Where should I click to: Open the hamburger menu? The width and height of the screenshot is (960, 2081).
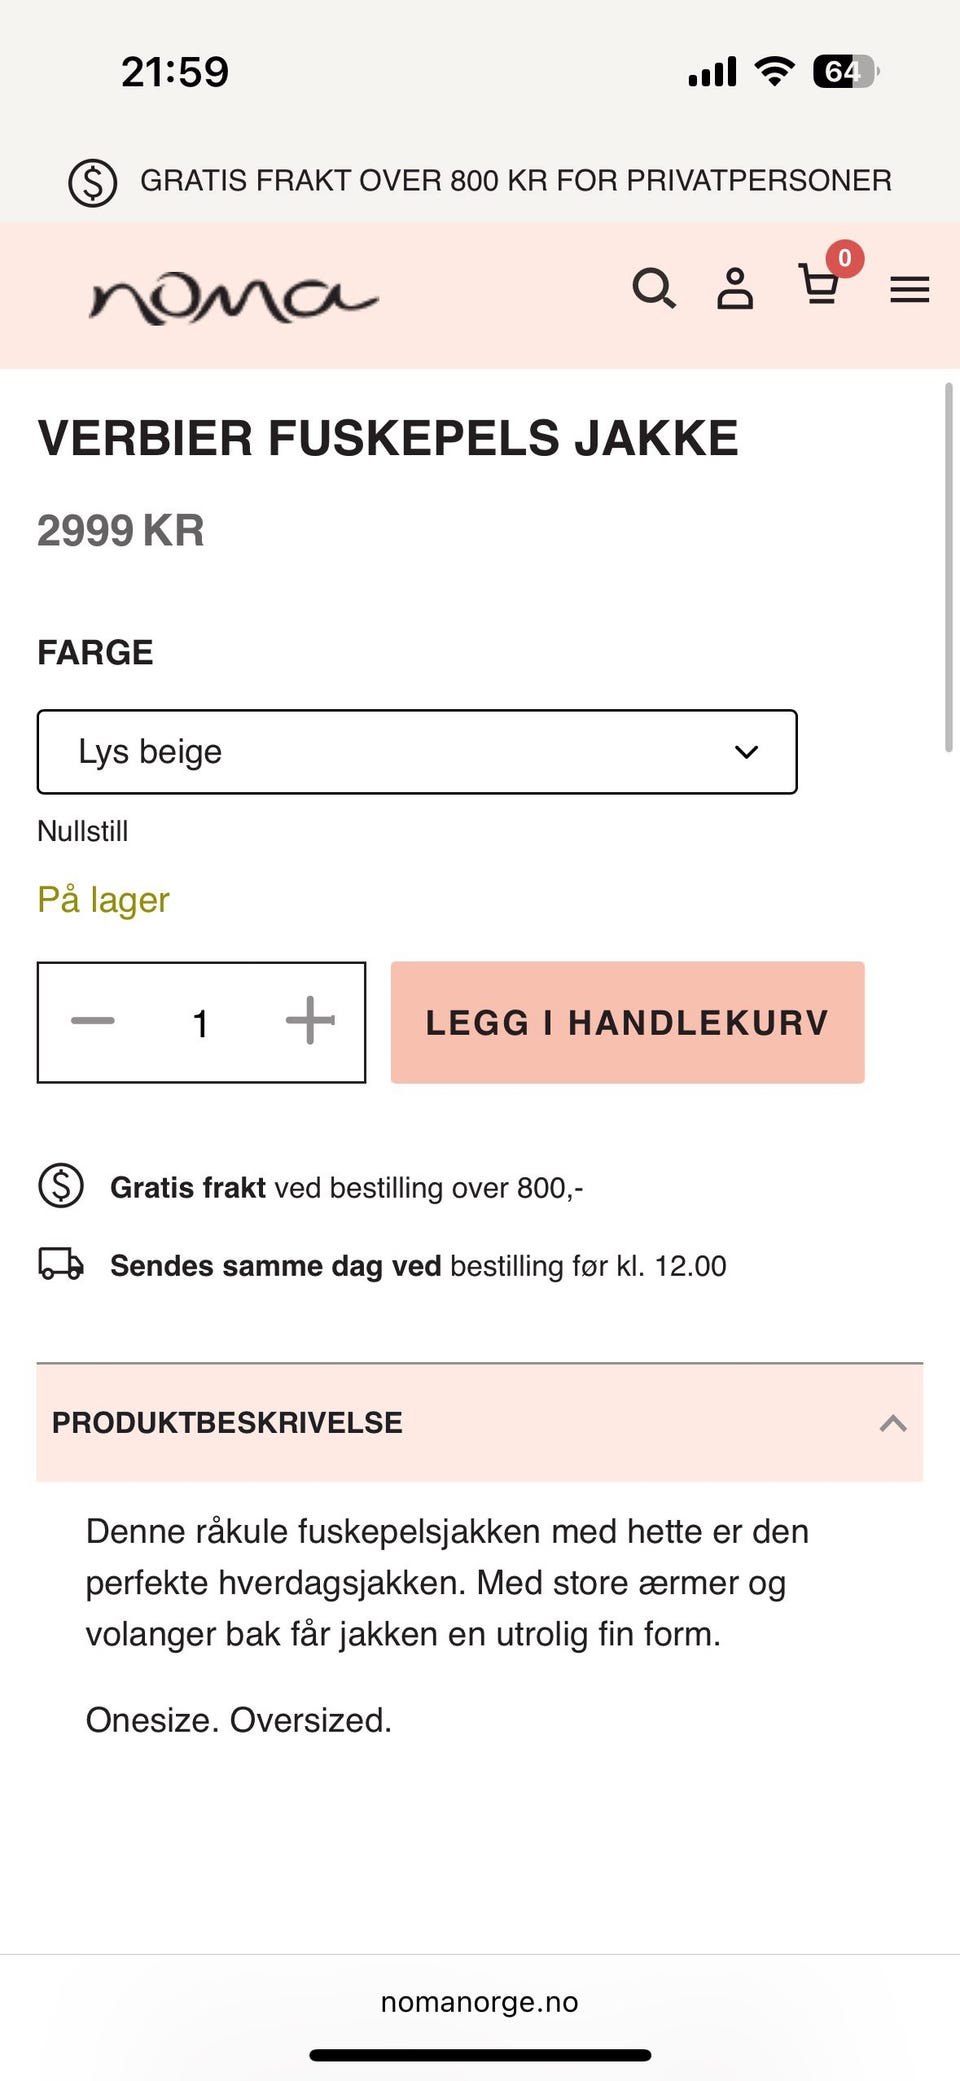click(x=909, y=290)
